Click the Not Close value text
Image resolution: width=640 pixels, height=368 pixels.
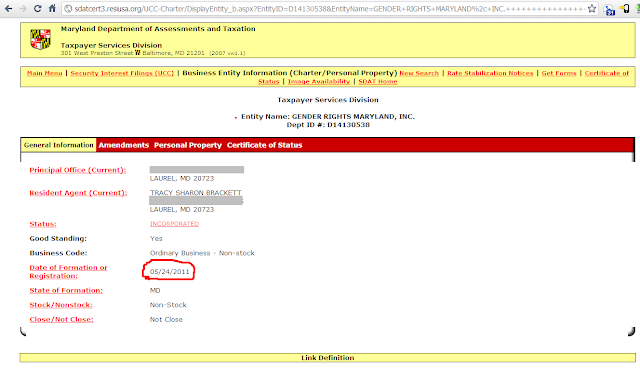pos(166,319)
